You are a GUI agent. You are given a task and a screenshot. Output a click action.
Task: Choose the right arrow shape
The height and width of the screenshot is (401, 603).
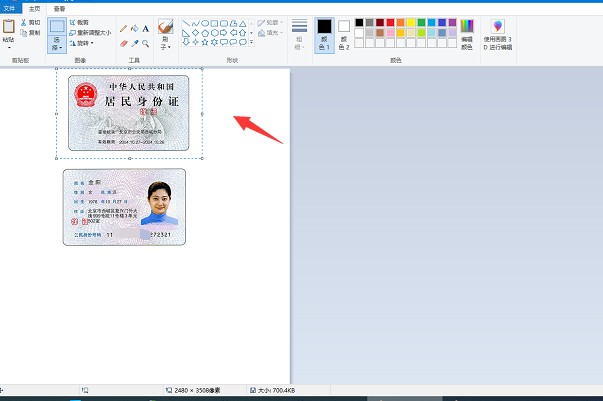coord(224,33)
